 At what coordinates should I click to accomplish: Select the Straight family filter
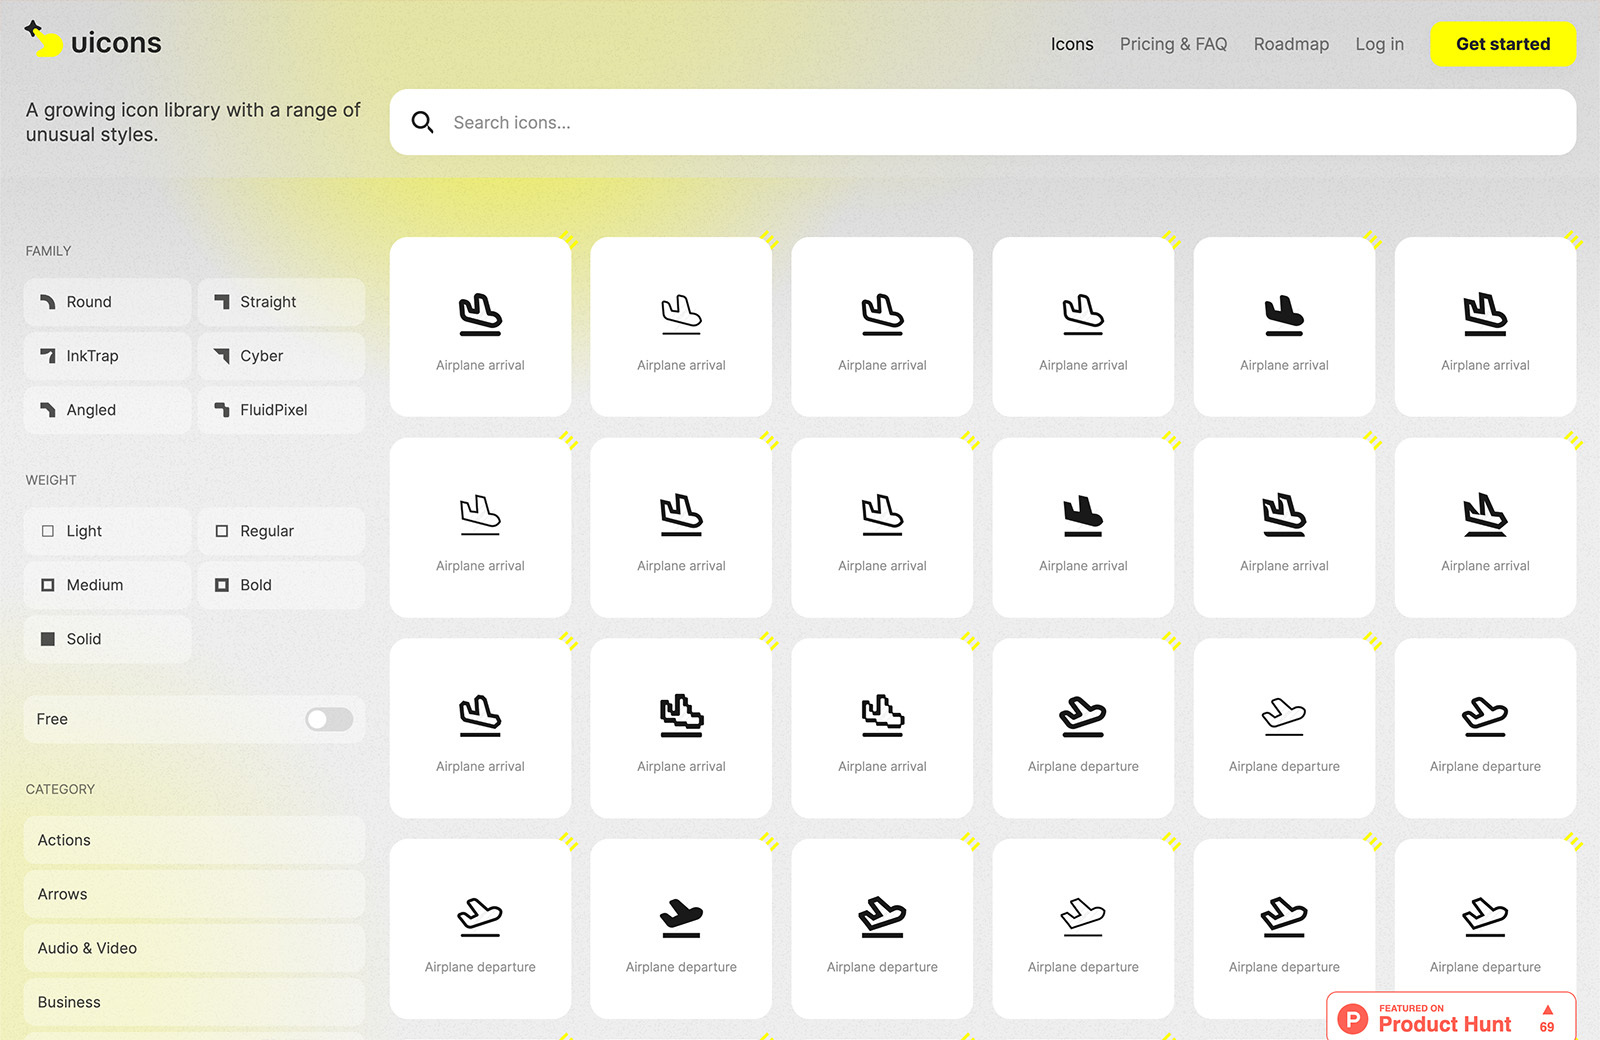[281, 302]
